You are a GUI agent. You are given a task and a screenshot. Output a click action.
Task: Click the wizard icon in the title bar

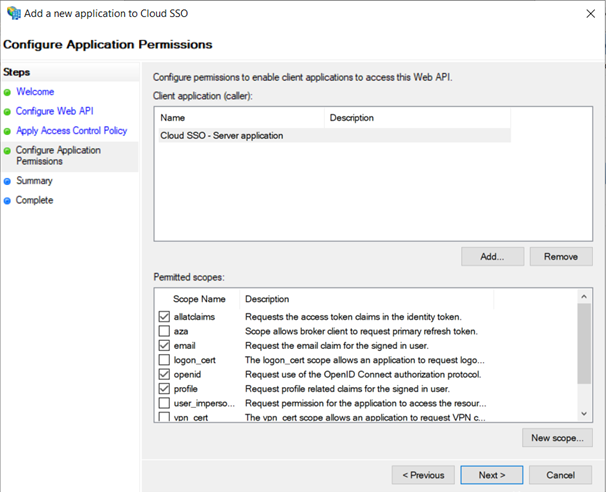[12, 14]
